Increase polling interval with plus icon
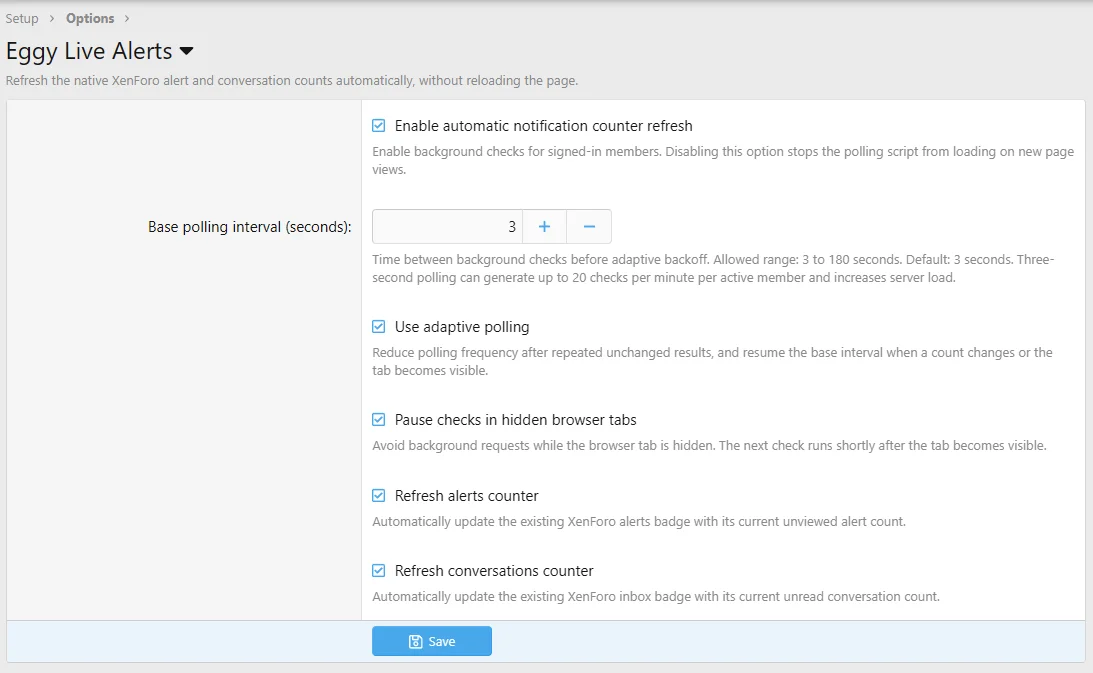1093x673 pixels. pos(544,227)
